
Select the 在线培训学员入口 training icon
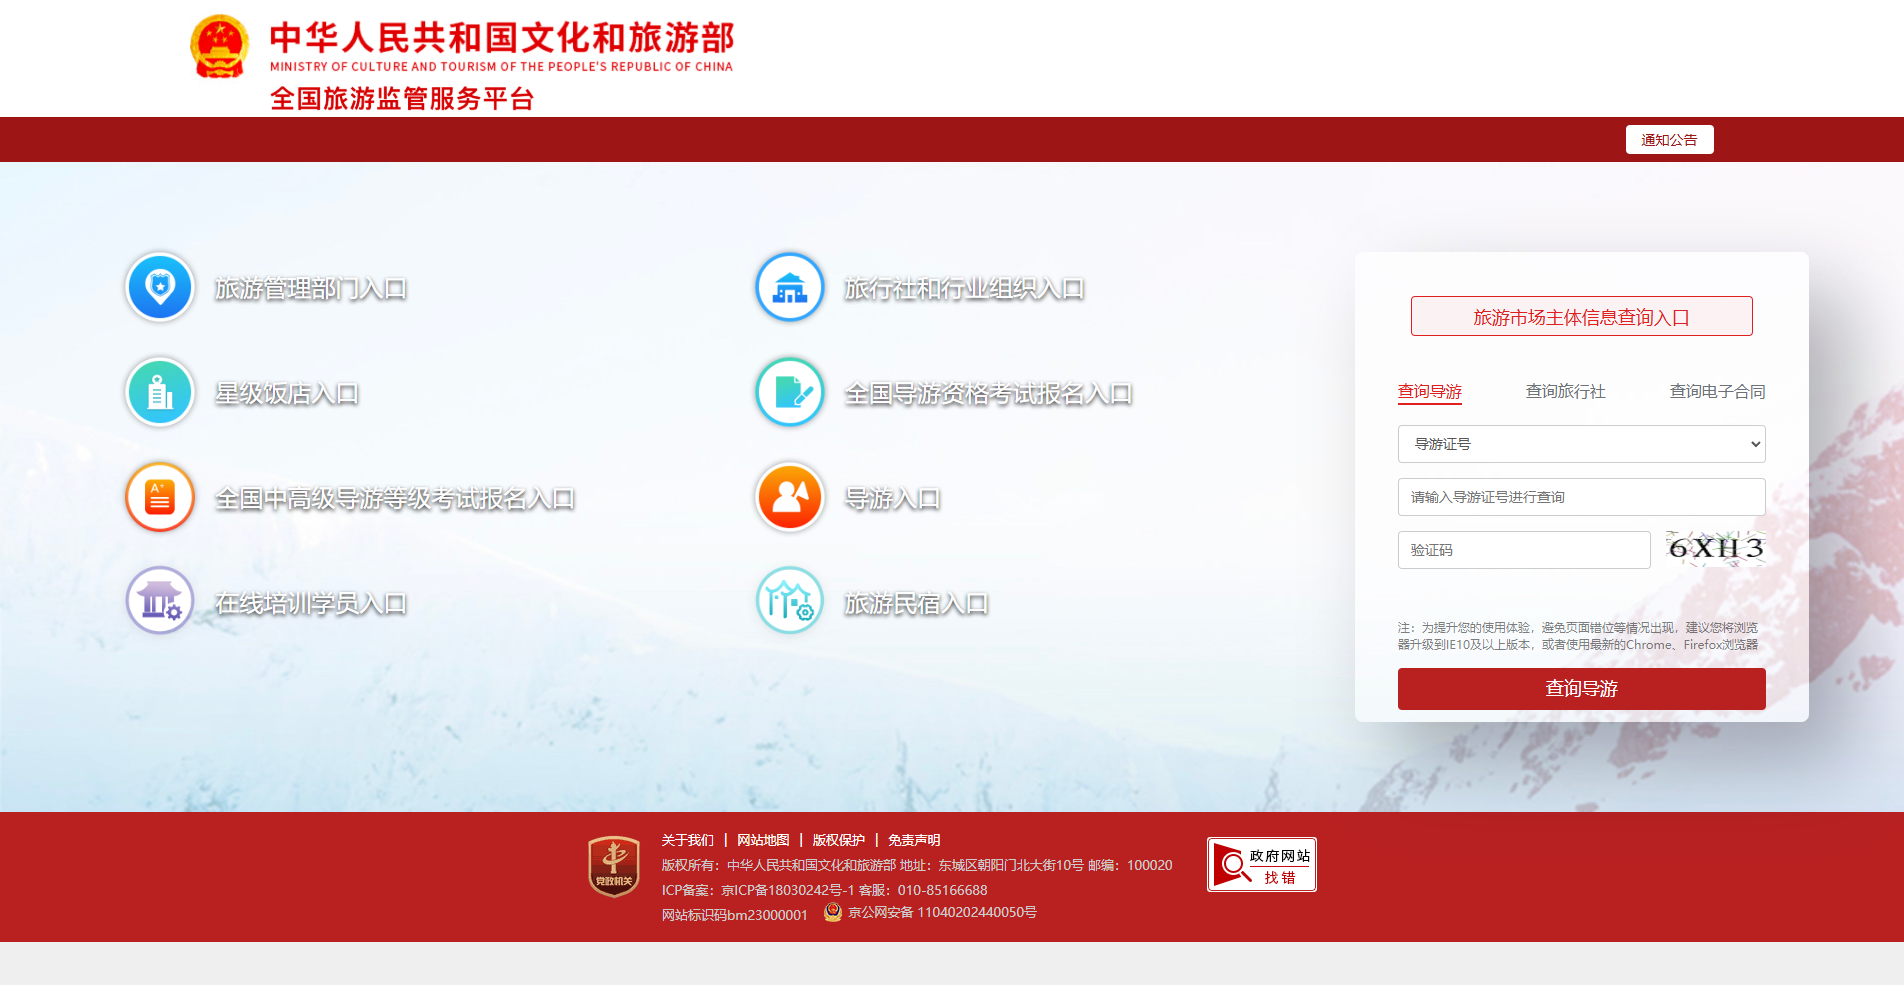coord(159,601)
